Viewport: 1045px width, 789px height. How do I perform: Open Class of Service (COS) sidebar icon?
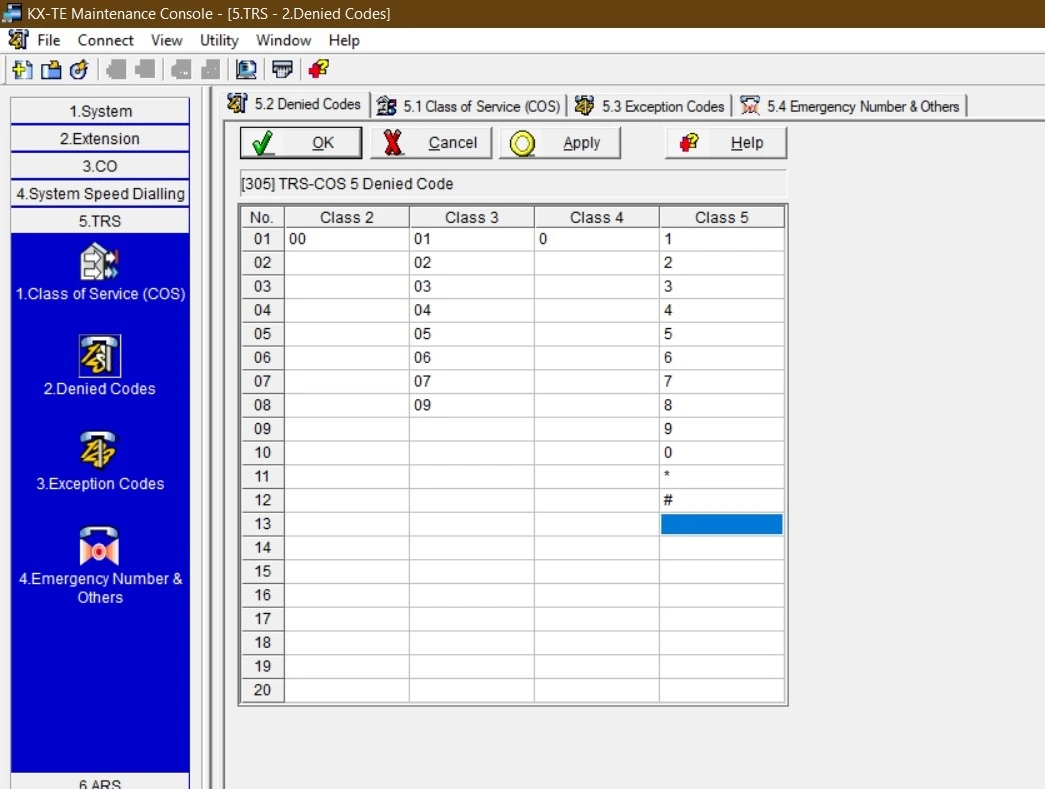coord(100,262)
